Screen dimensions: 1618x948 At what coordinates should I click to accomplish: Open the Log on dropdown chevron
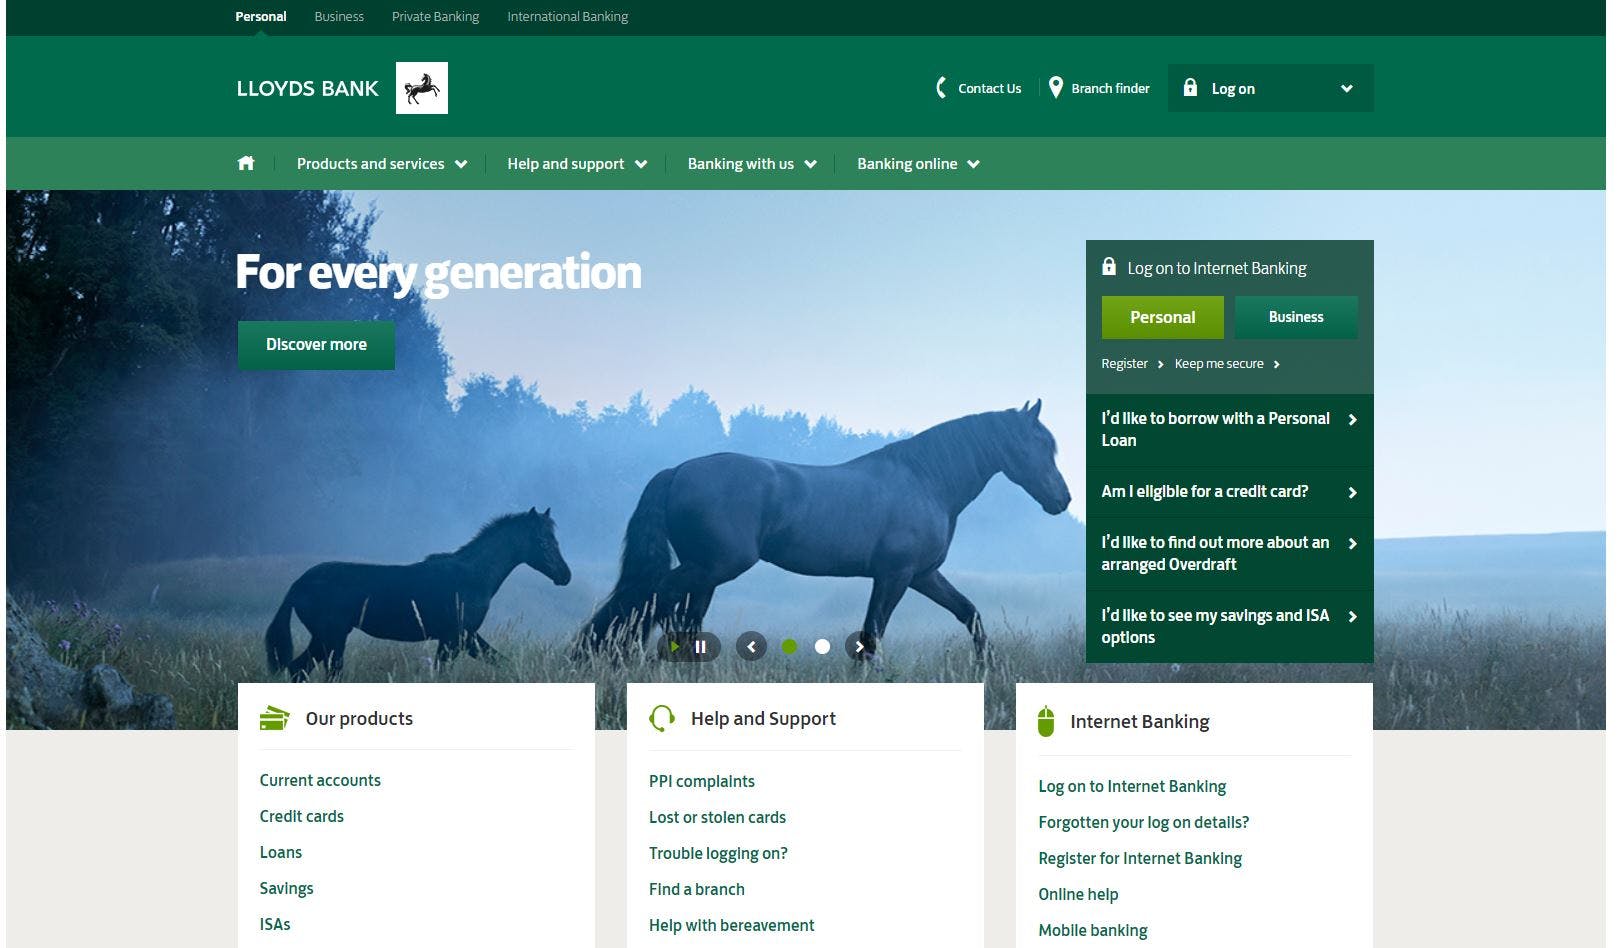[x=1348, y=88]
